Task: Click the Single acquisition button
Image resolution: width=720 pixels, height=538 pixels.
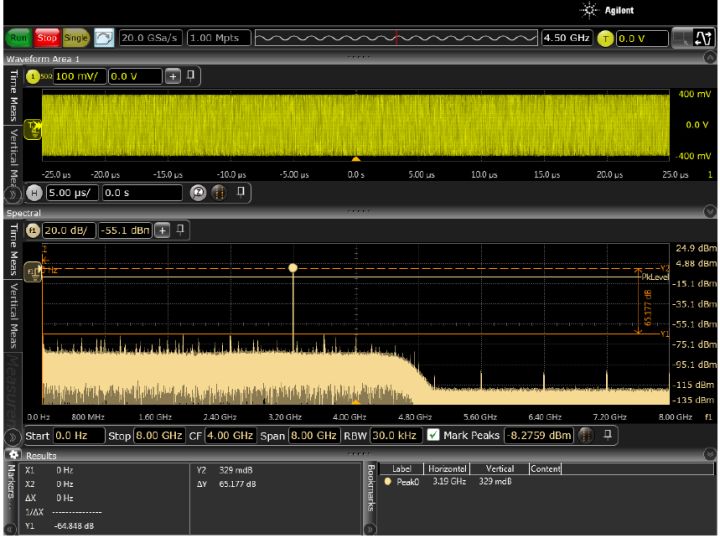Action: click(76, 38)
